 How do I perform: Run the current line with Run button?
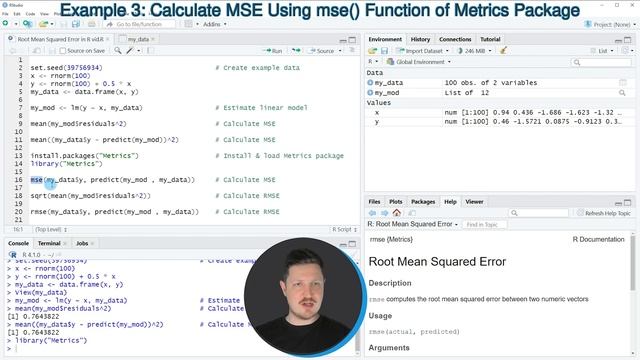pos(273,51)
